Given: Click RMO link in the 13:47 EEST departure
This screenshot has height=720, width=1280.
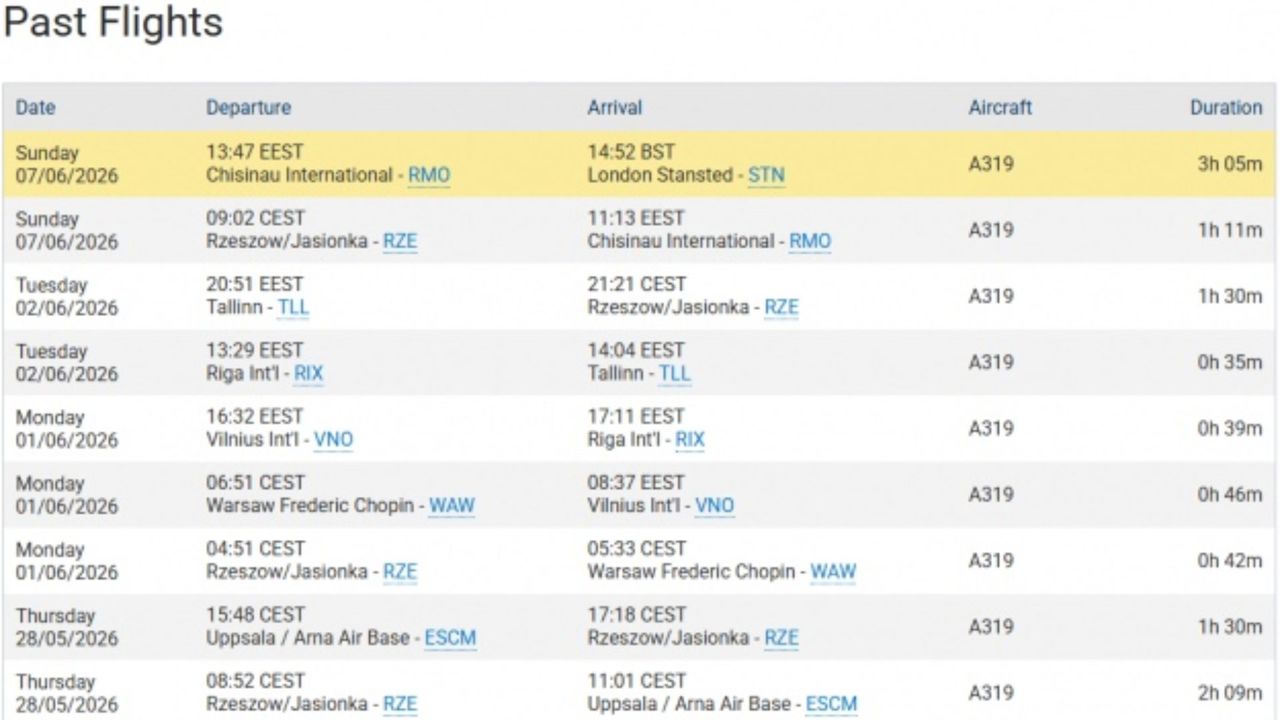Looking at the screenshot, I should pos(429,175).
